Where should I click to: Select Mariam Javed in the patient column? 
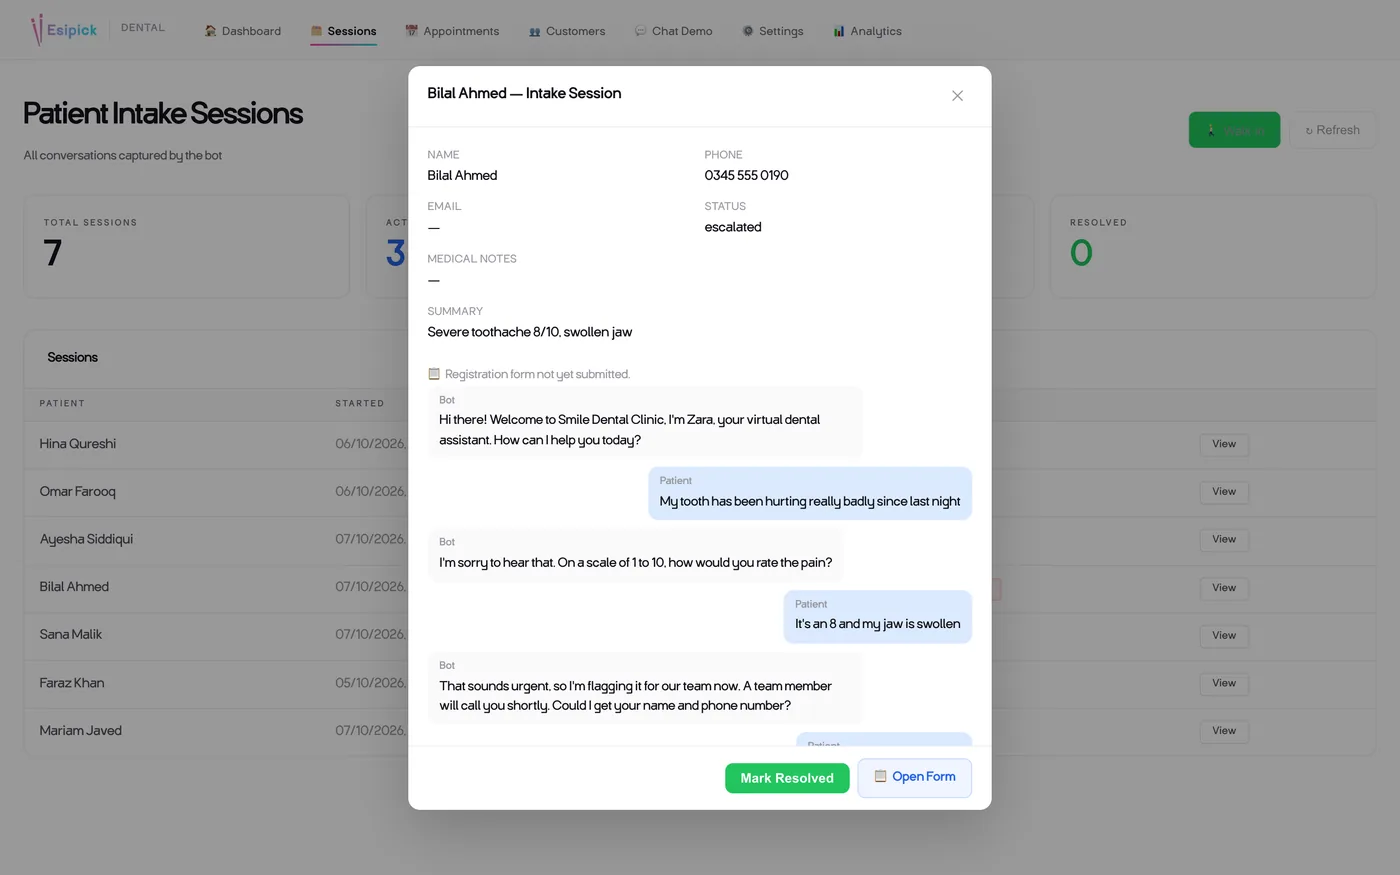pos(80,731)
